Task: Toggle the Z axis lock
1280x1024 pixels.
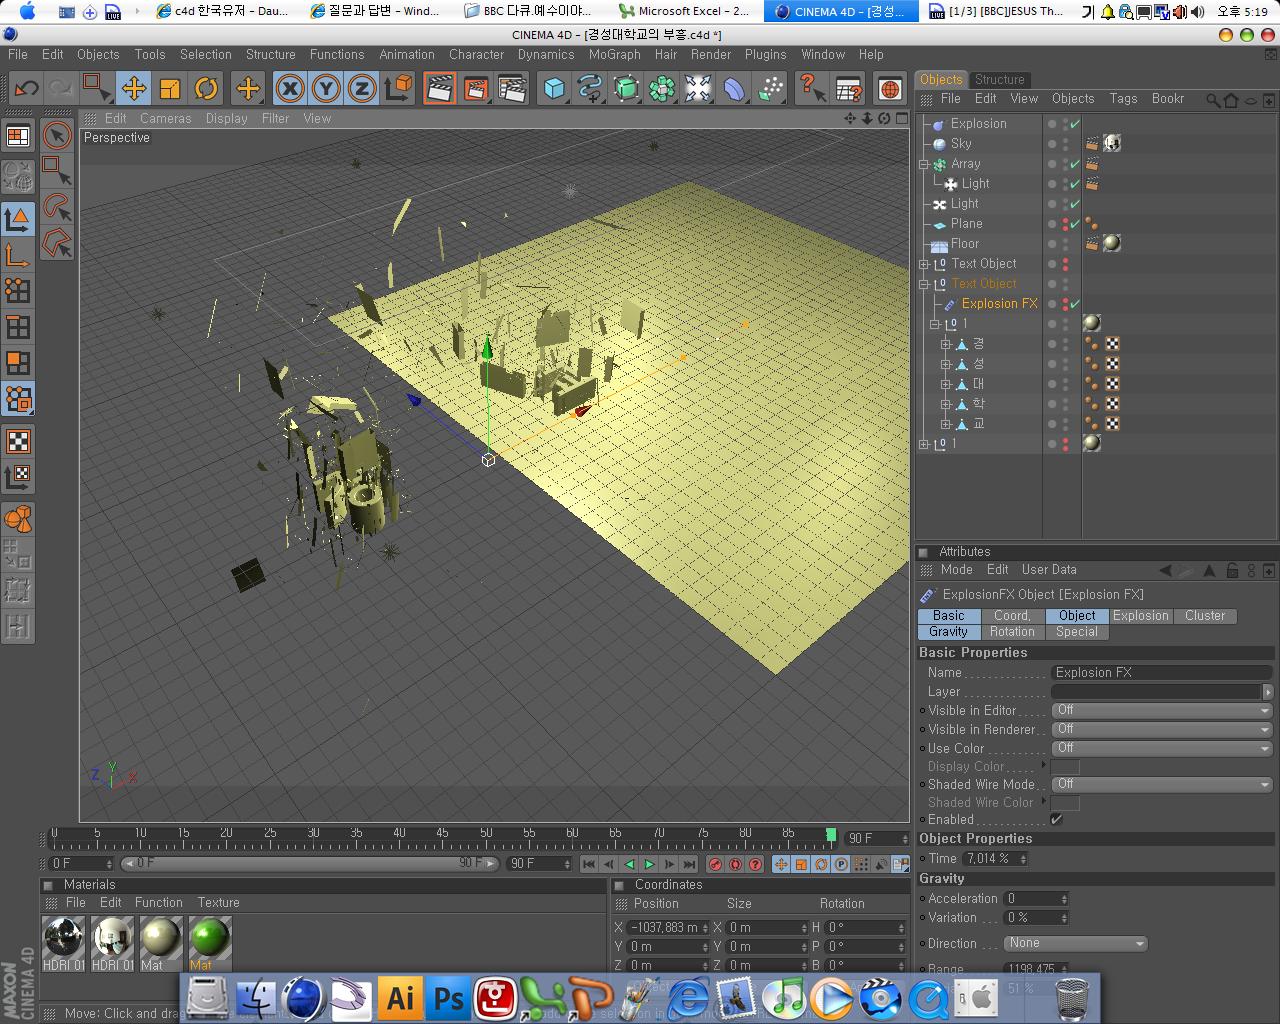Action: pos(362,88)
